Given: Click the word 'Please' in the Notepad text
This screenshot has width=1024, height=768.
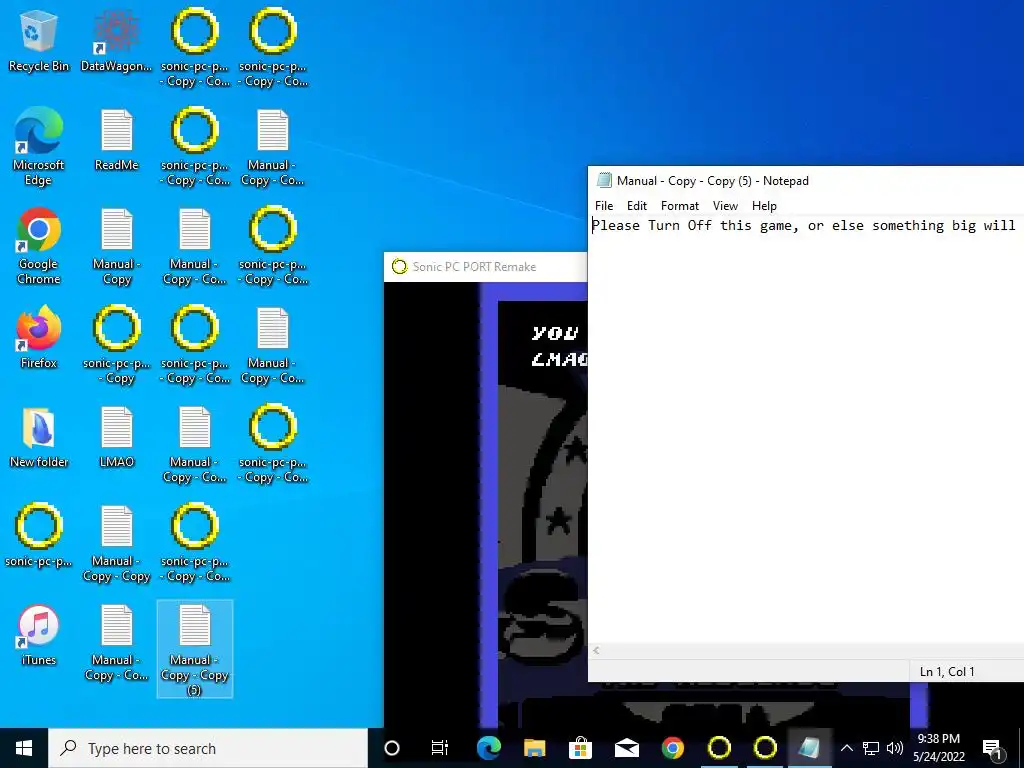Looking at the screenshot, I should pos(616,226).
